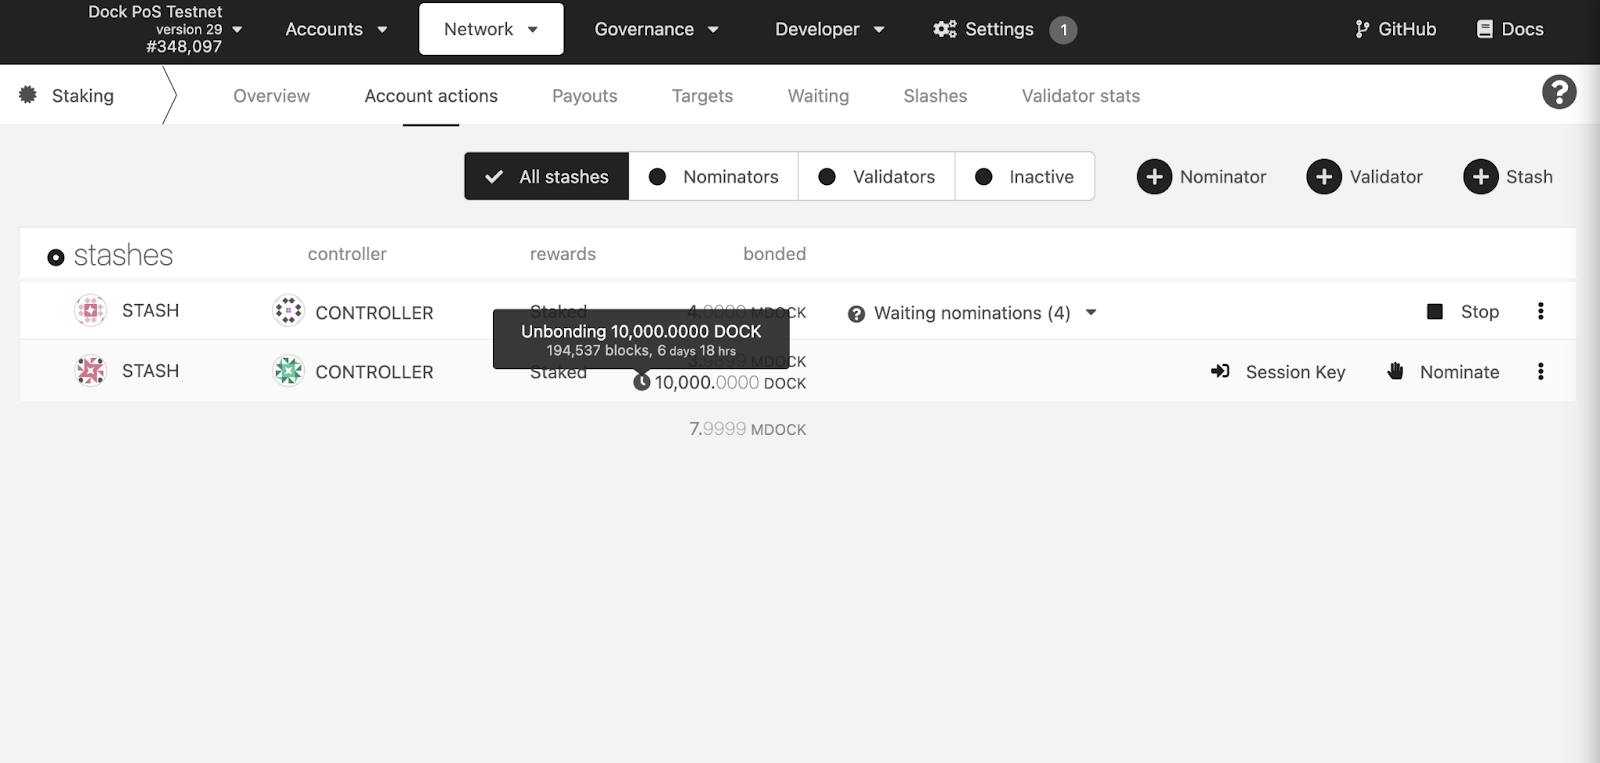The image size is (1600, 763).
Task: Select the Nominators filter
Action: (714, 176)
